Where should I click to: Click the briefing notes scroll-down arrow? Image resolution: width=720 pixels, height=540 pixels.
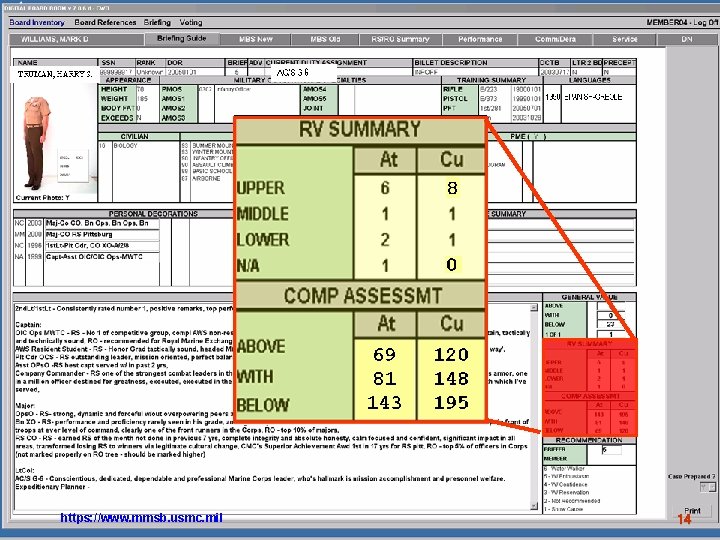[x=534, y=506]
